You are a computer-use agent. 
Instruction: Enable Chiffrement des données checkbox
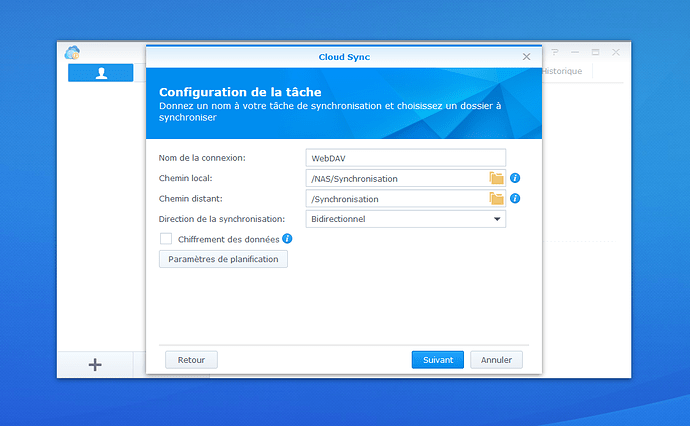166,239
